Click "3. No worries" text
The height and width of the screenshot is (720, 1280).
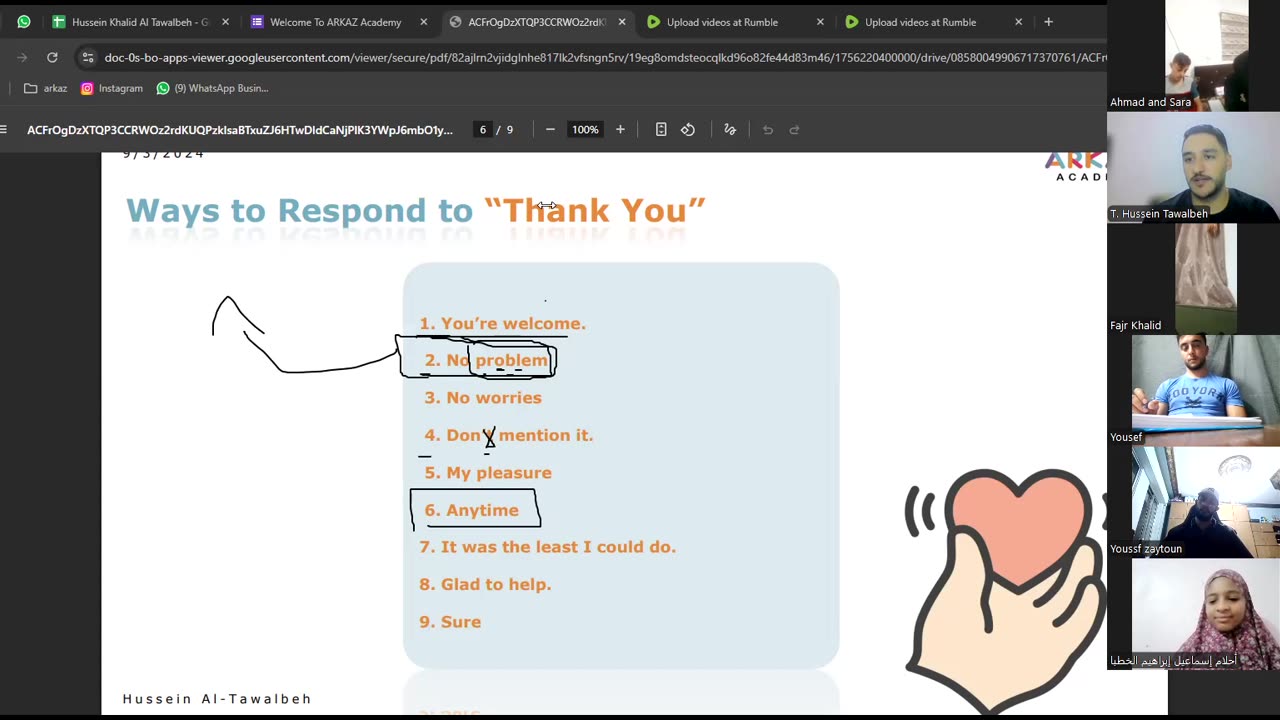click(x=483, y=398)
